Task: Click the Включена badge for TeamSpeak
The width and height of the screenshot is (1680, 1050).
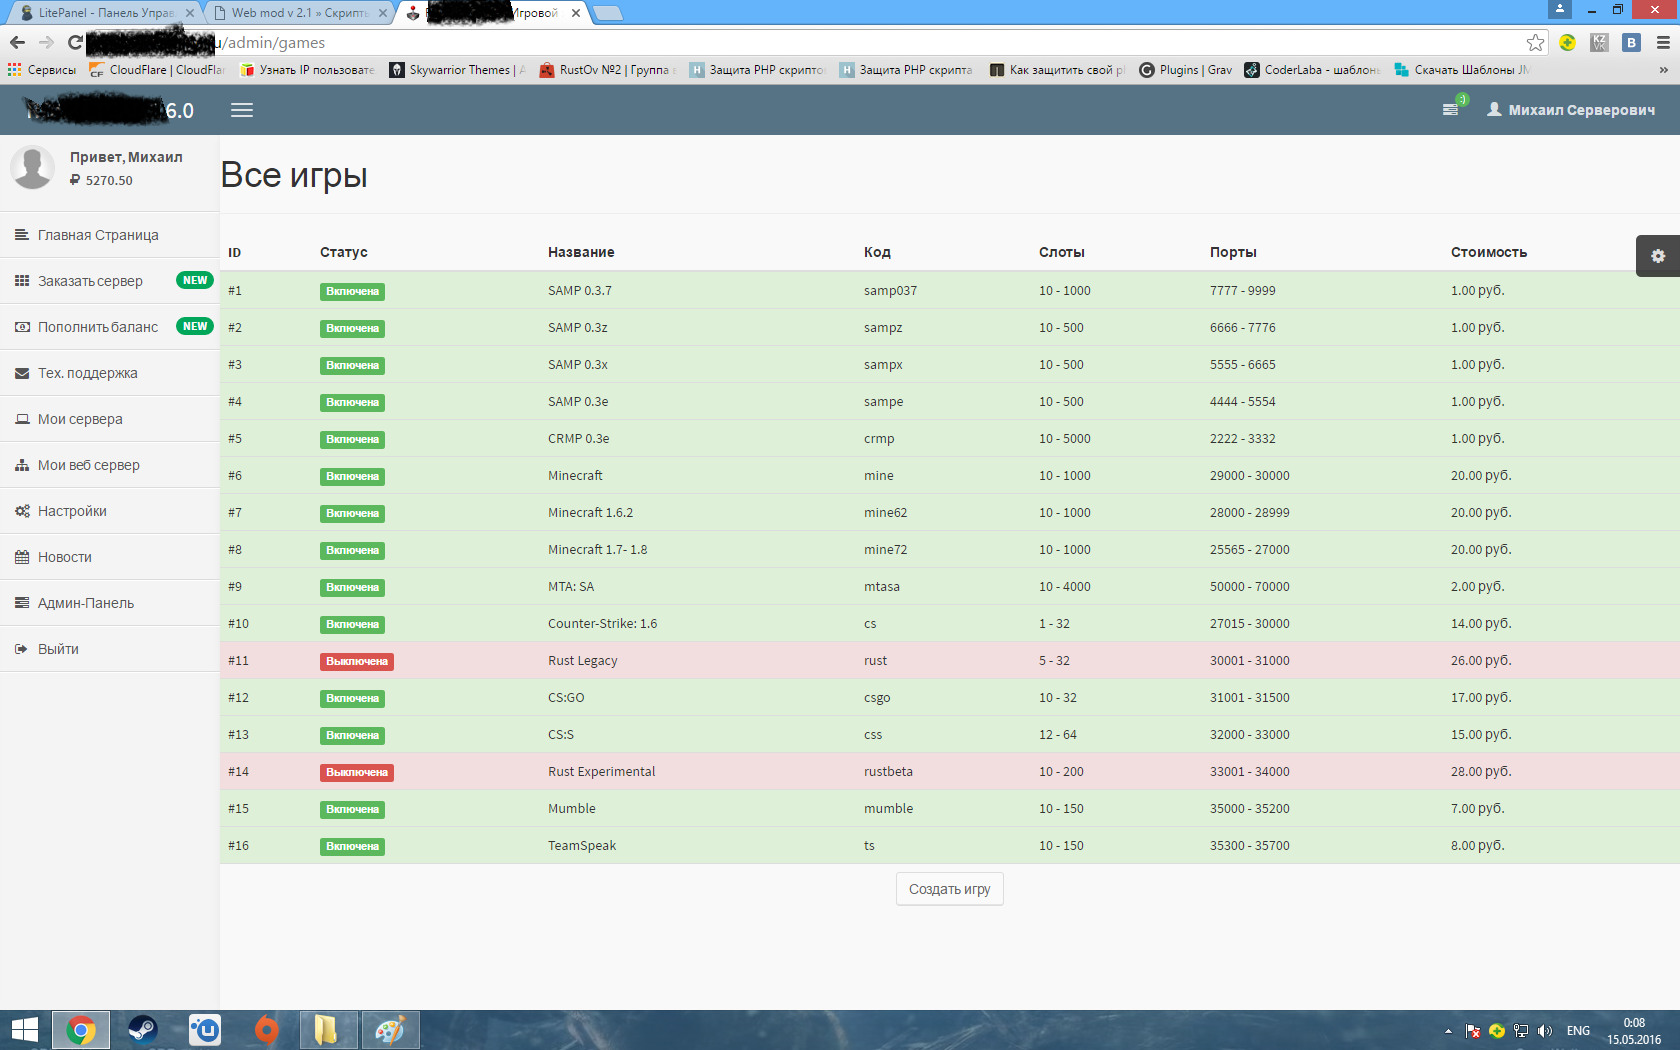Action: pos(353,847)
